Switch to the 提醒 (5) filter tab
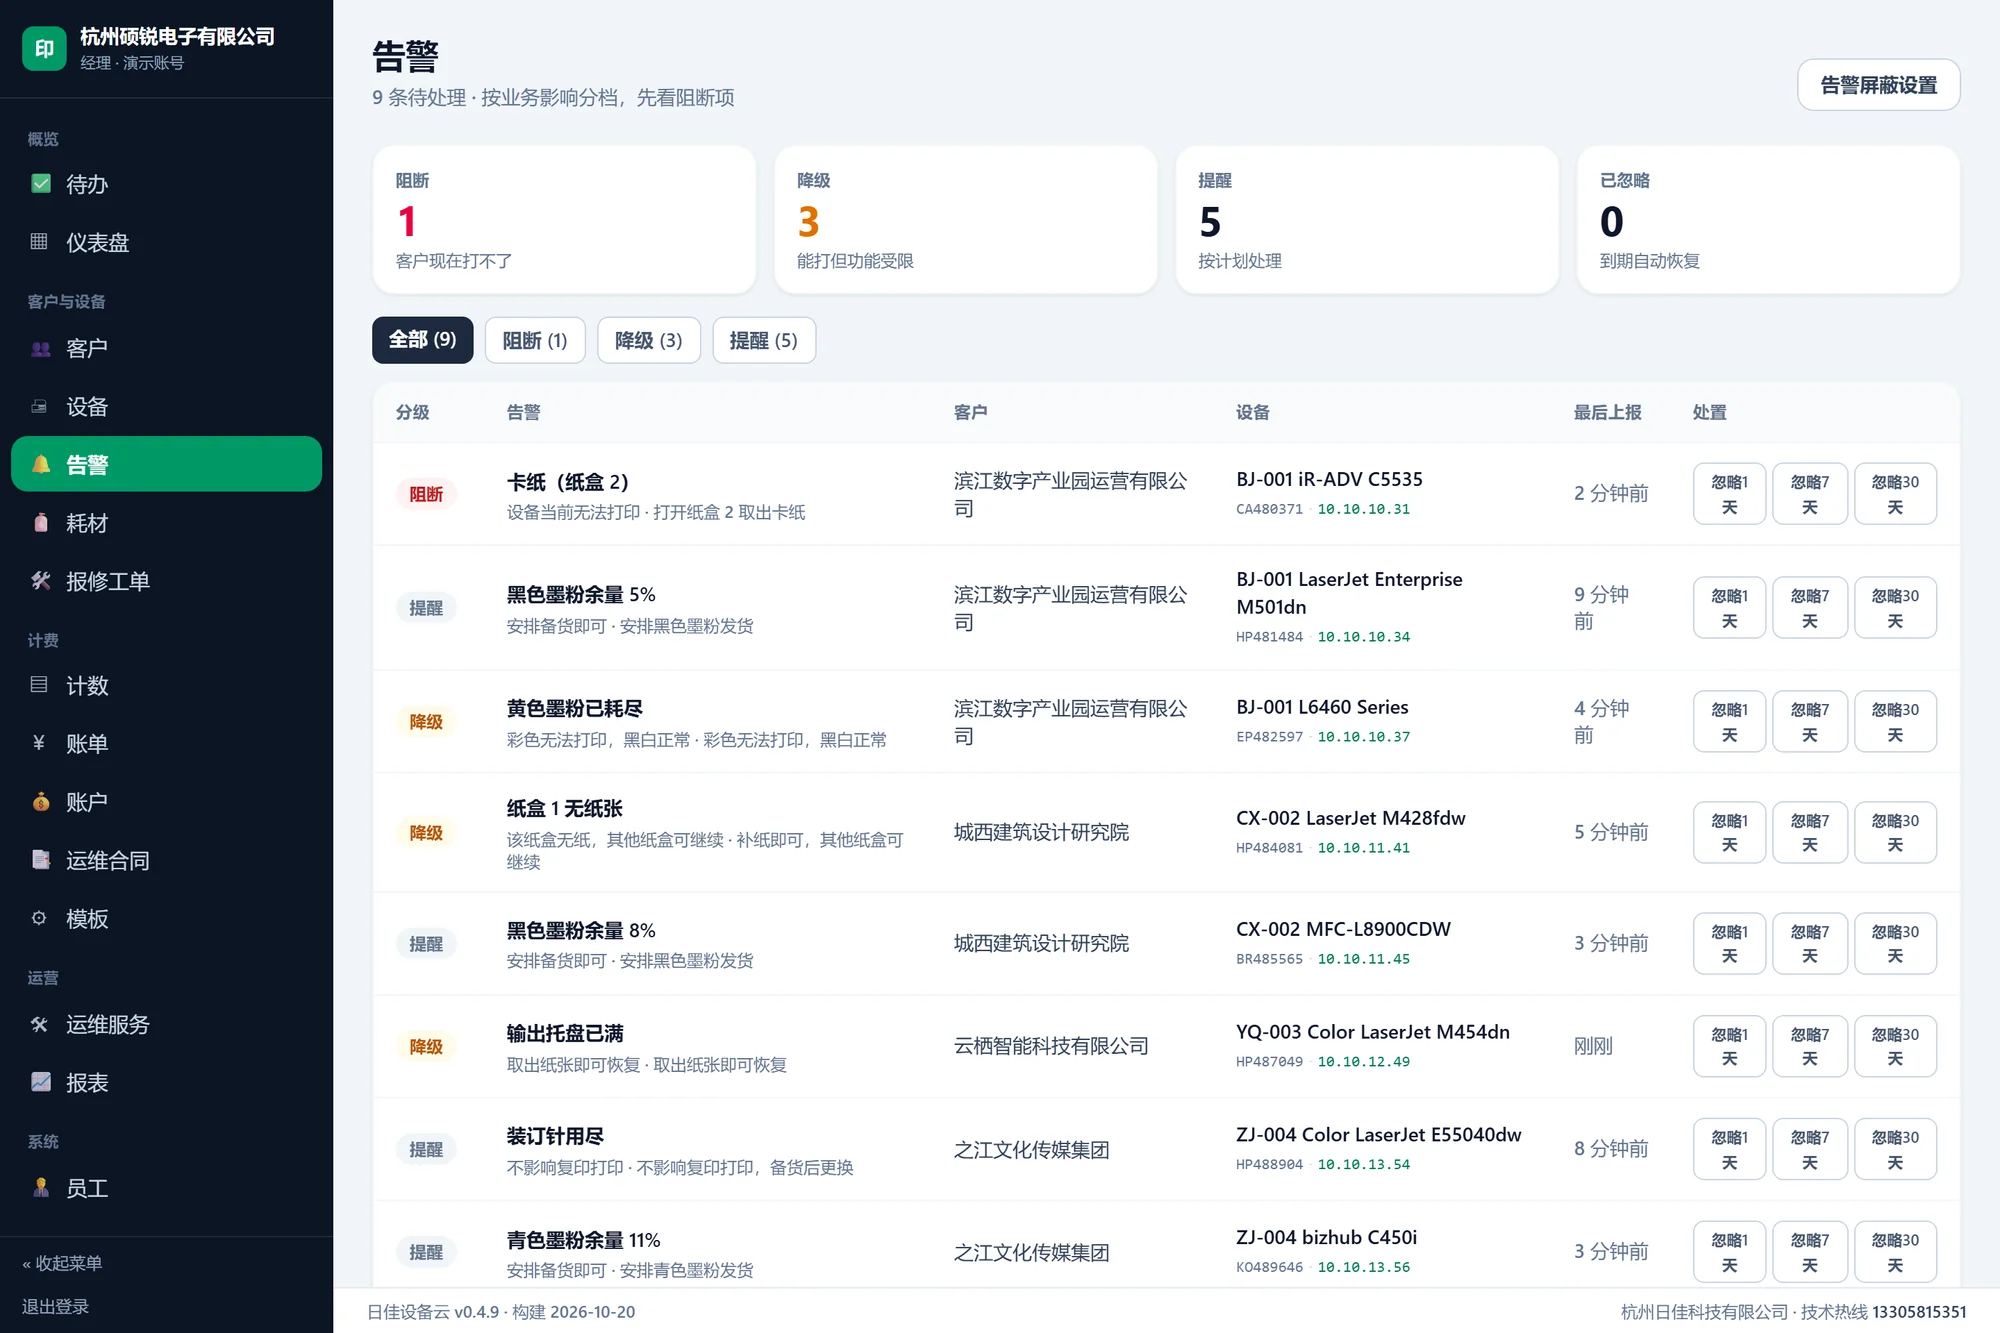The width and height of the screenshot is (2000, 1333). click(x=764, y=340)
